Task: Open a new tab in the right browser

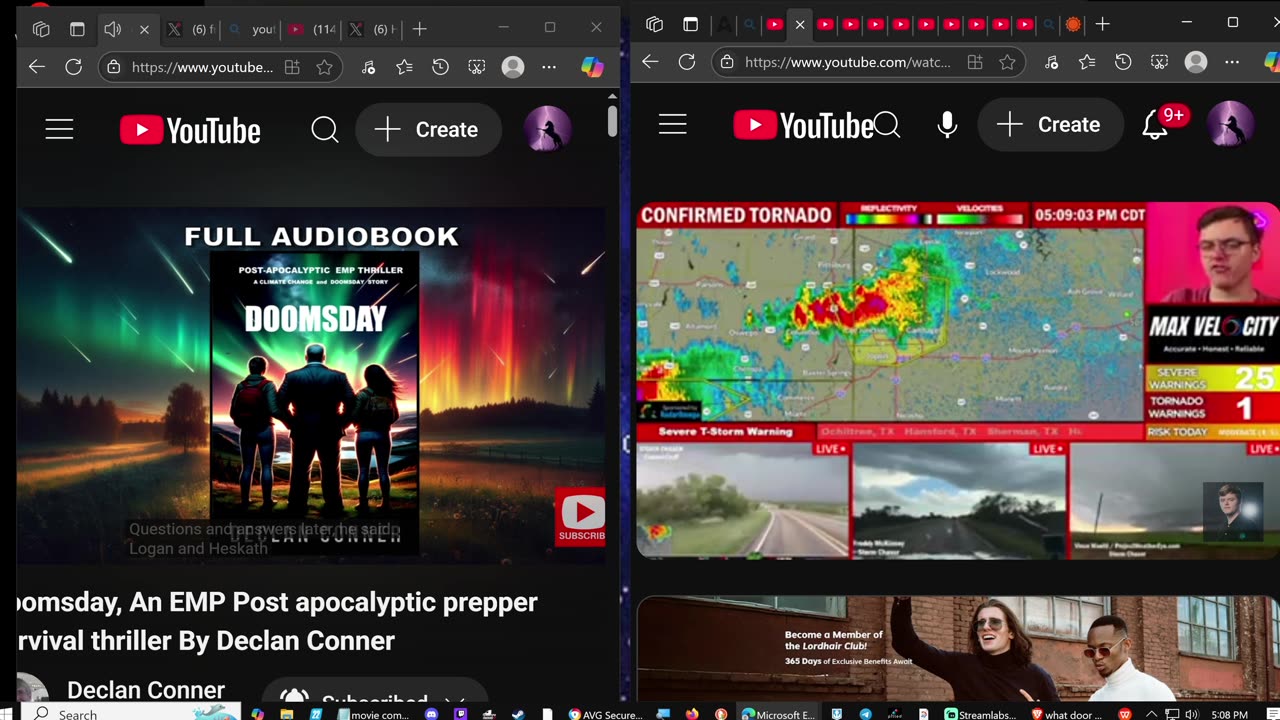Action: pyautogui.click(x=1103, y=24)
